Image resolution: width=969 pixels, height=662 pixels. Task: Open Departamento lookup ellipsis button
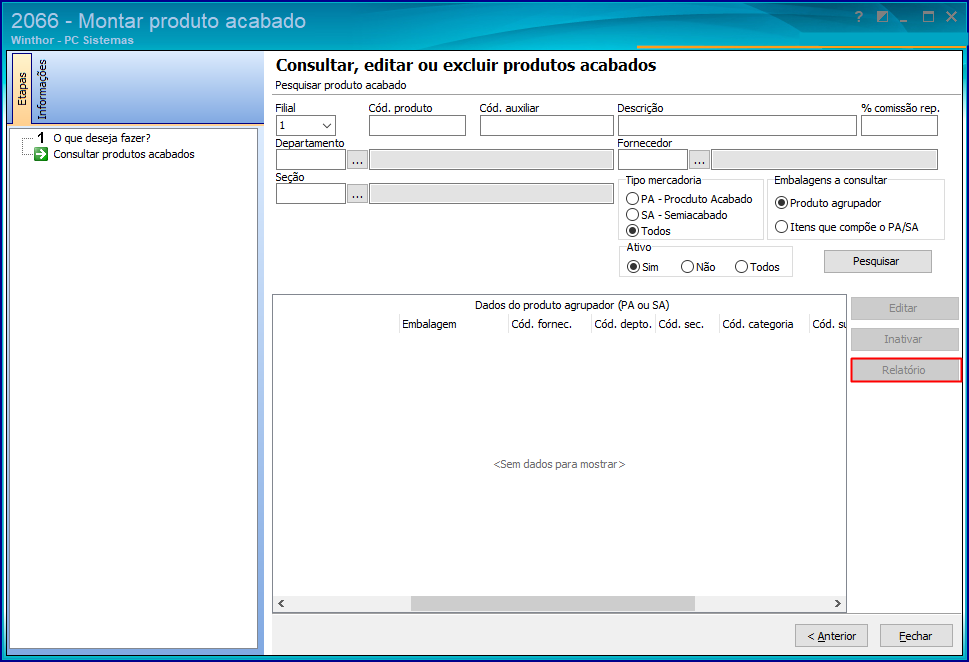point(357,159)
